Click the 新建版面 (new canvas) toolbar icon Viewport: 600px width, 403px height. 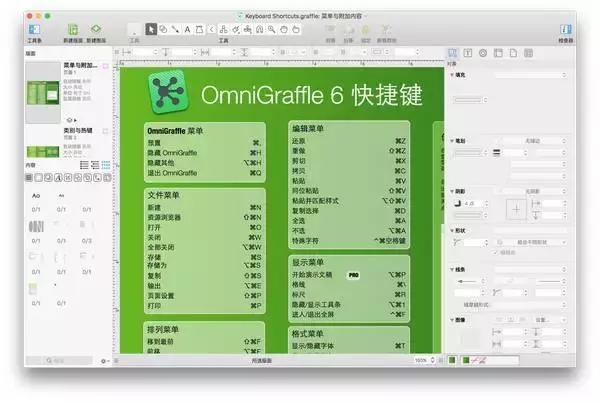(73, 30)
